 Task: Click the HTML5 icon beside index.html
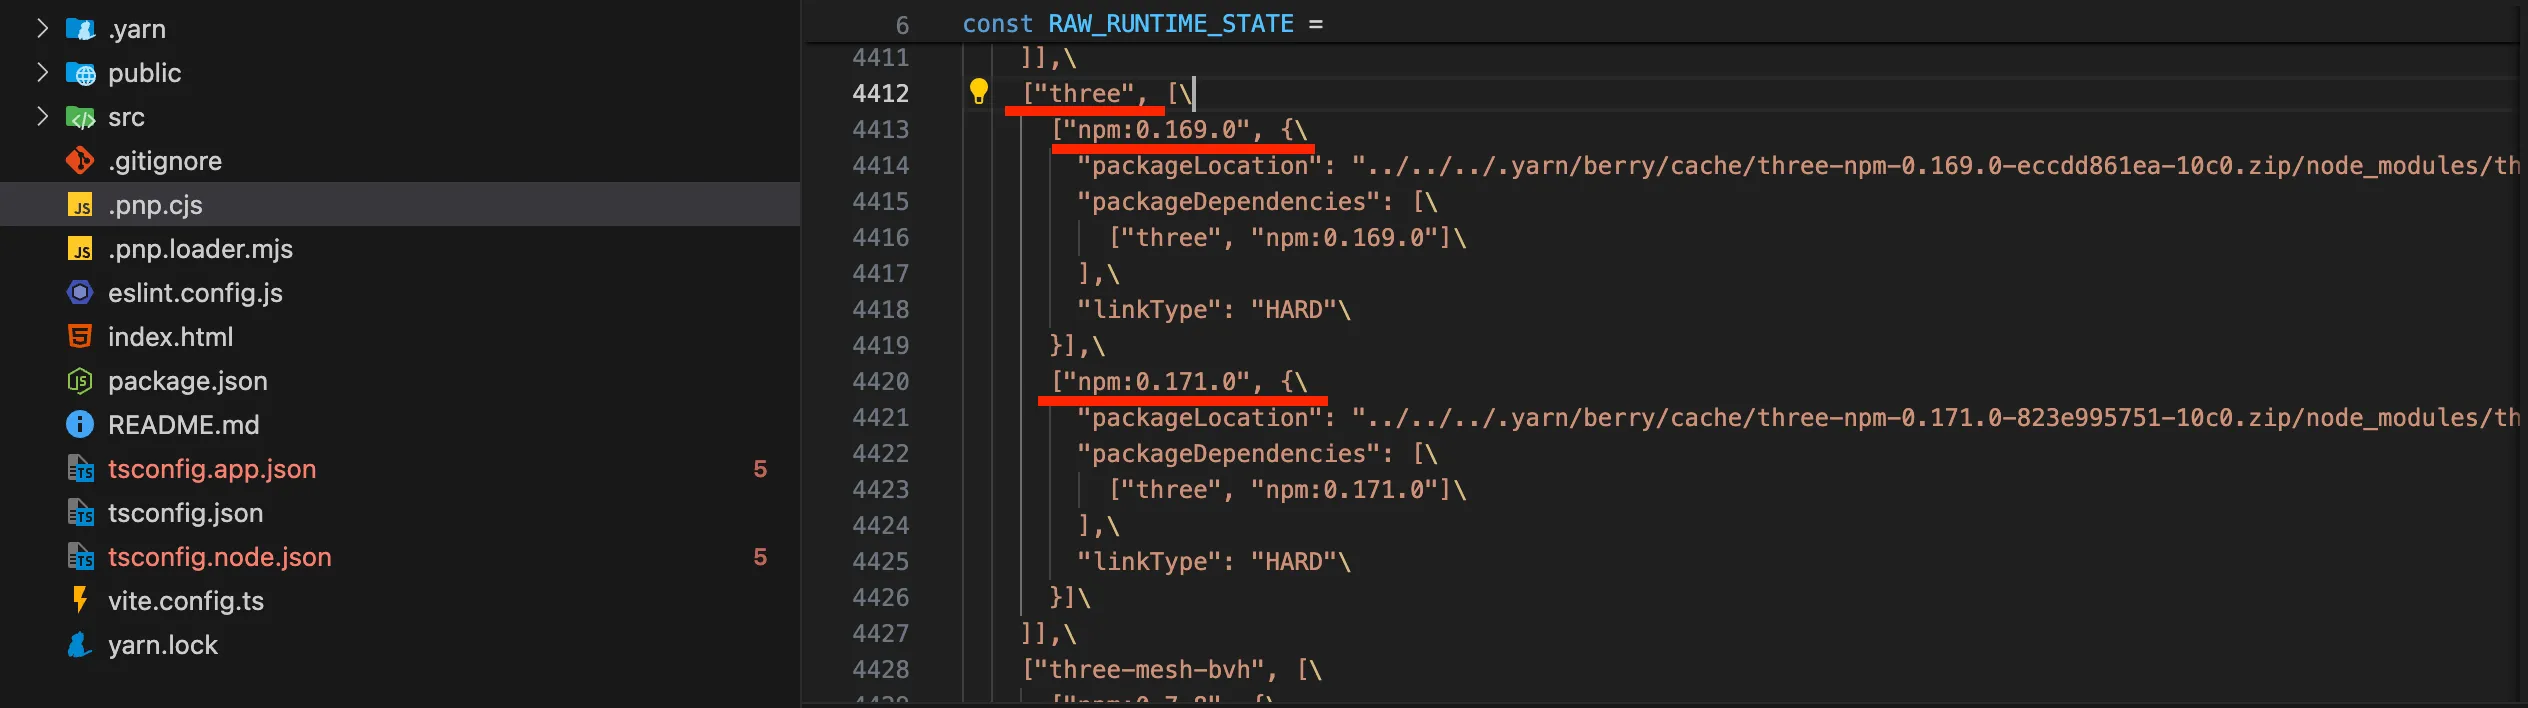tap(80, 336)
